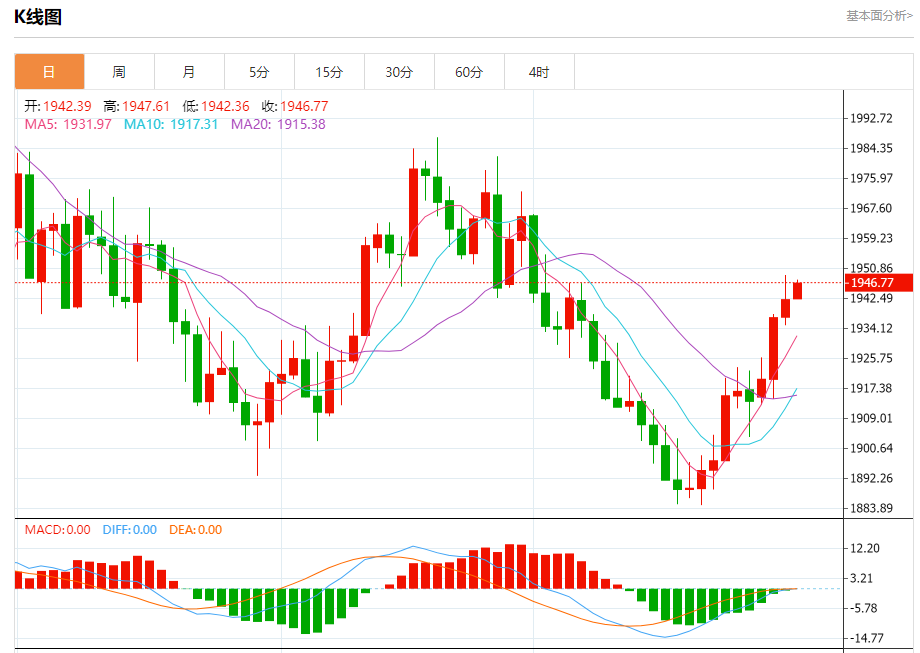The height and width of the screenshot is (653, 920).
Task: Open the 基本面分析> link
Action: pyautogui.click(x=879, y=16)
